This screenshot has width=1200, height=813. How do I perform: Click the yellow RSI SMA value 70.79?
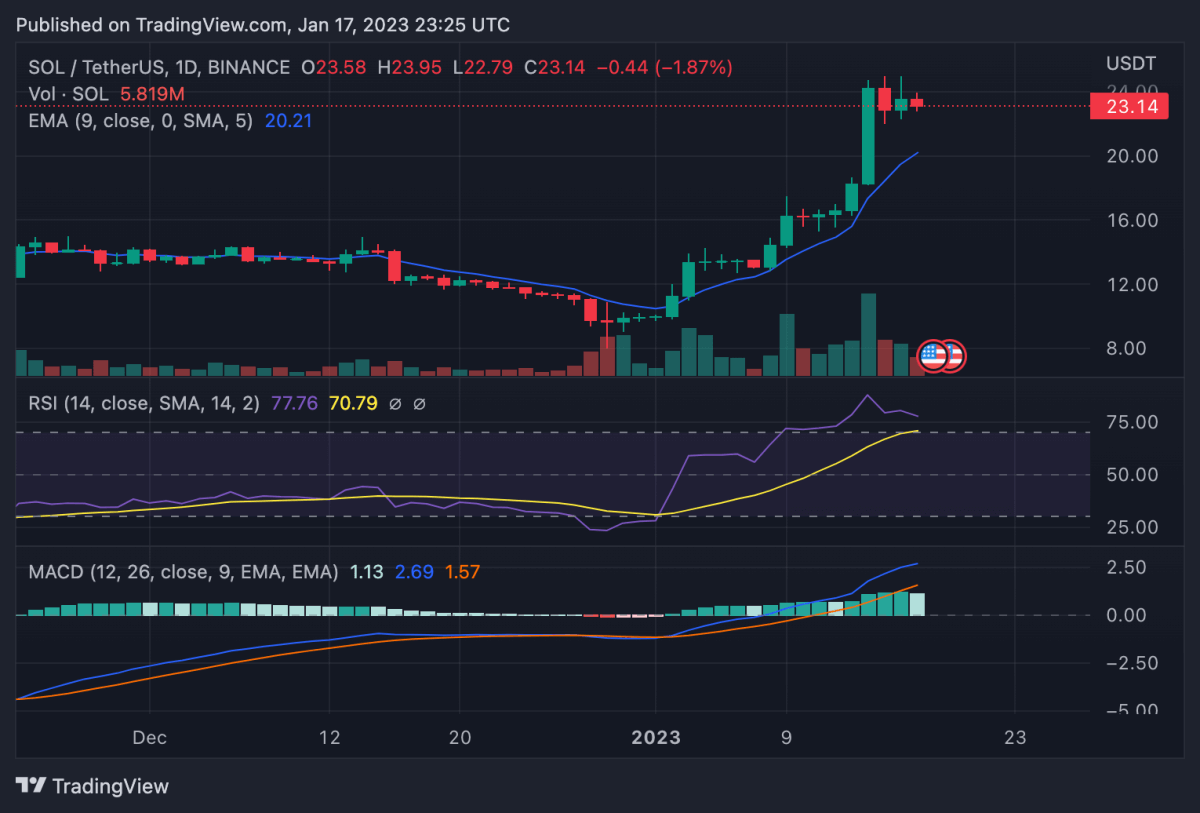[353, 405]
